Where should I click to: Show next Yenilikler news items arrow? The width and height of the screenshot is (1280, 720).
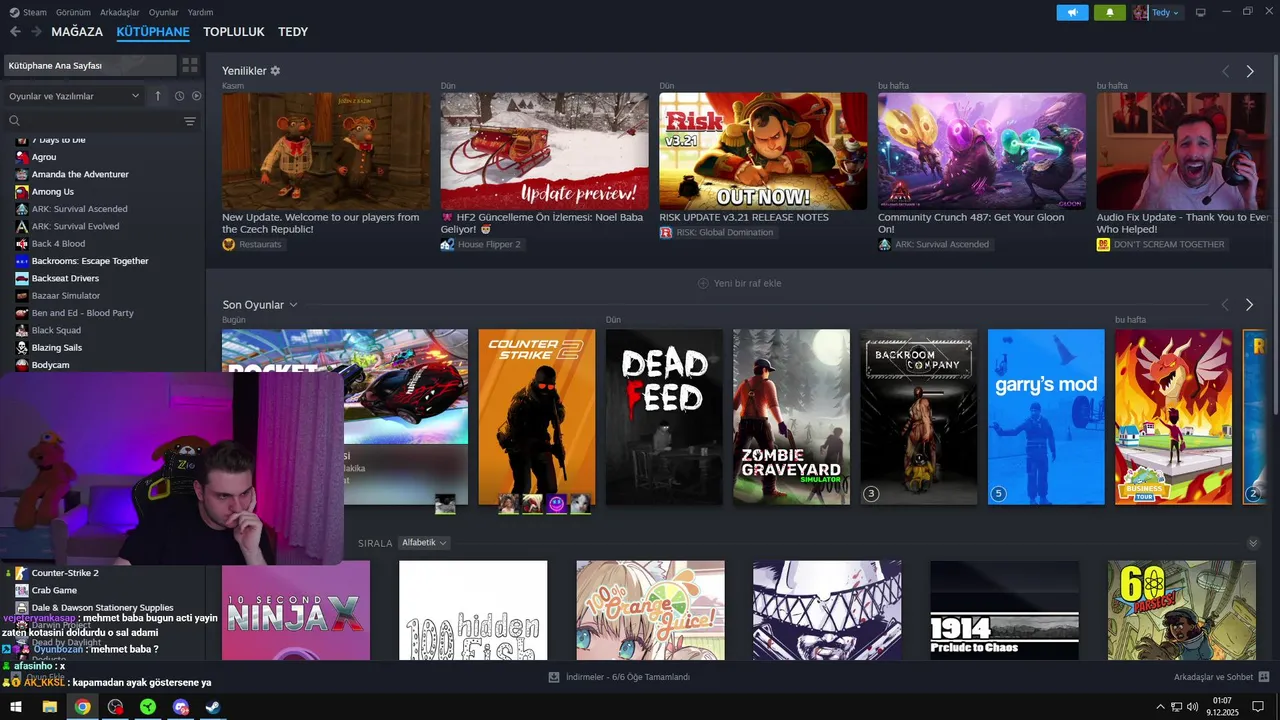(1249, 71)
